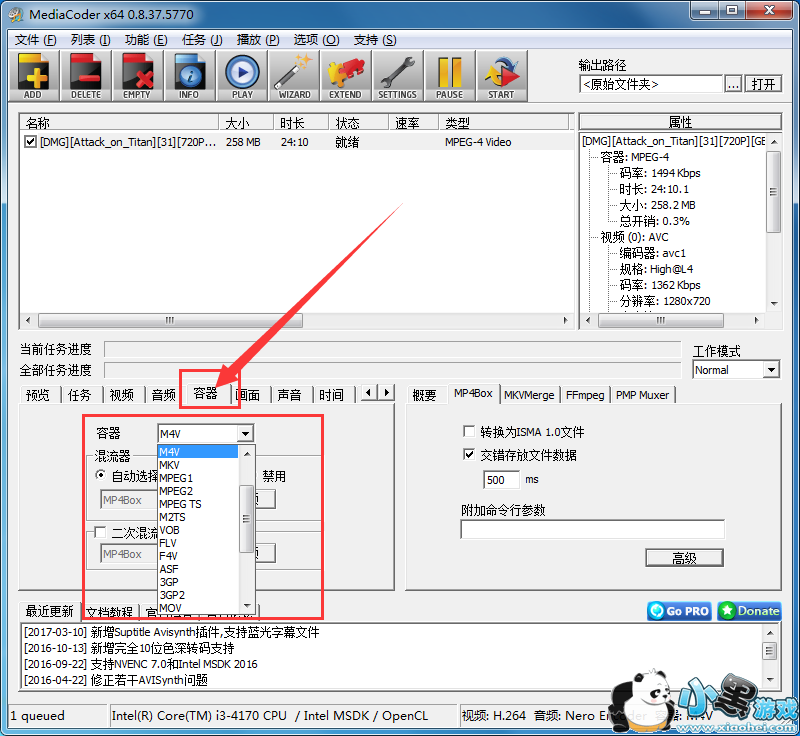Screen dimensions: 800x736
Task: Open the 支持 menu
Action: point(375,40)
